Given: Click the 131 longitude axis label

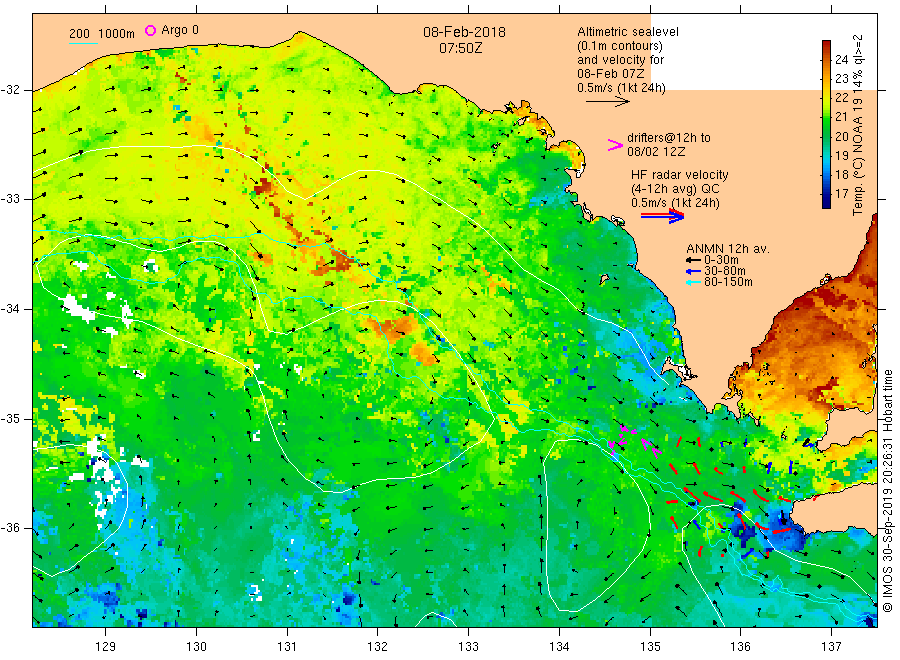Looking at the screenshot, I should [287, 647].
